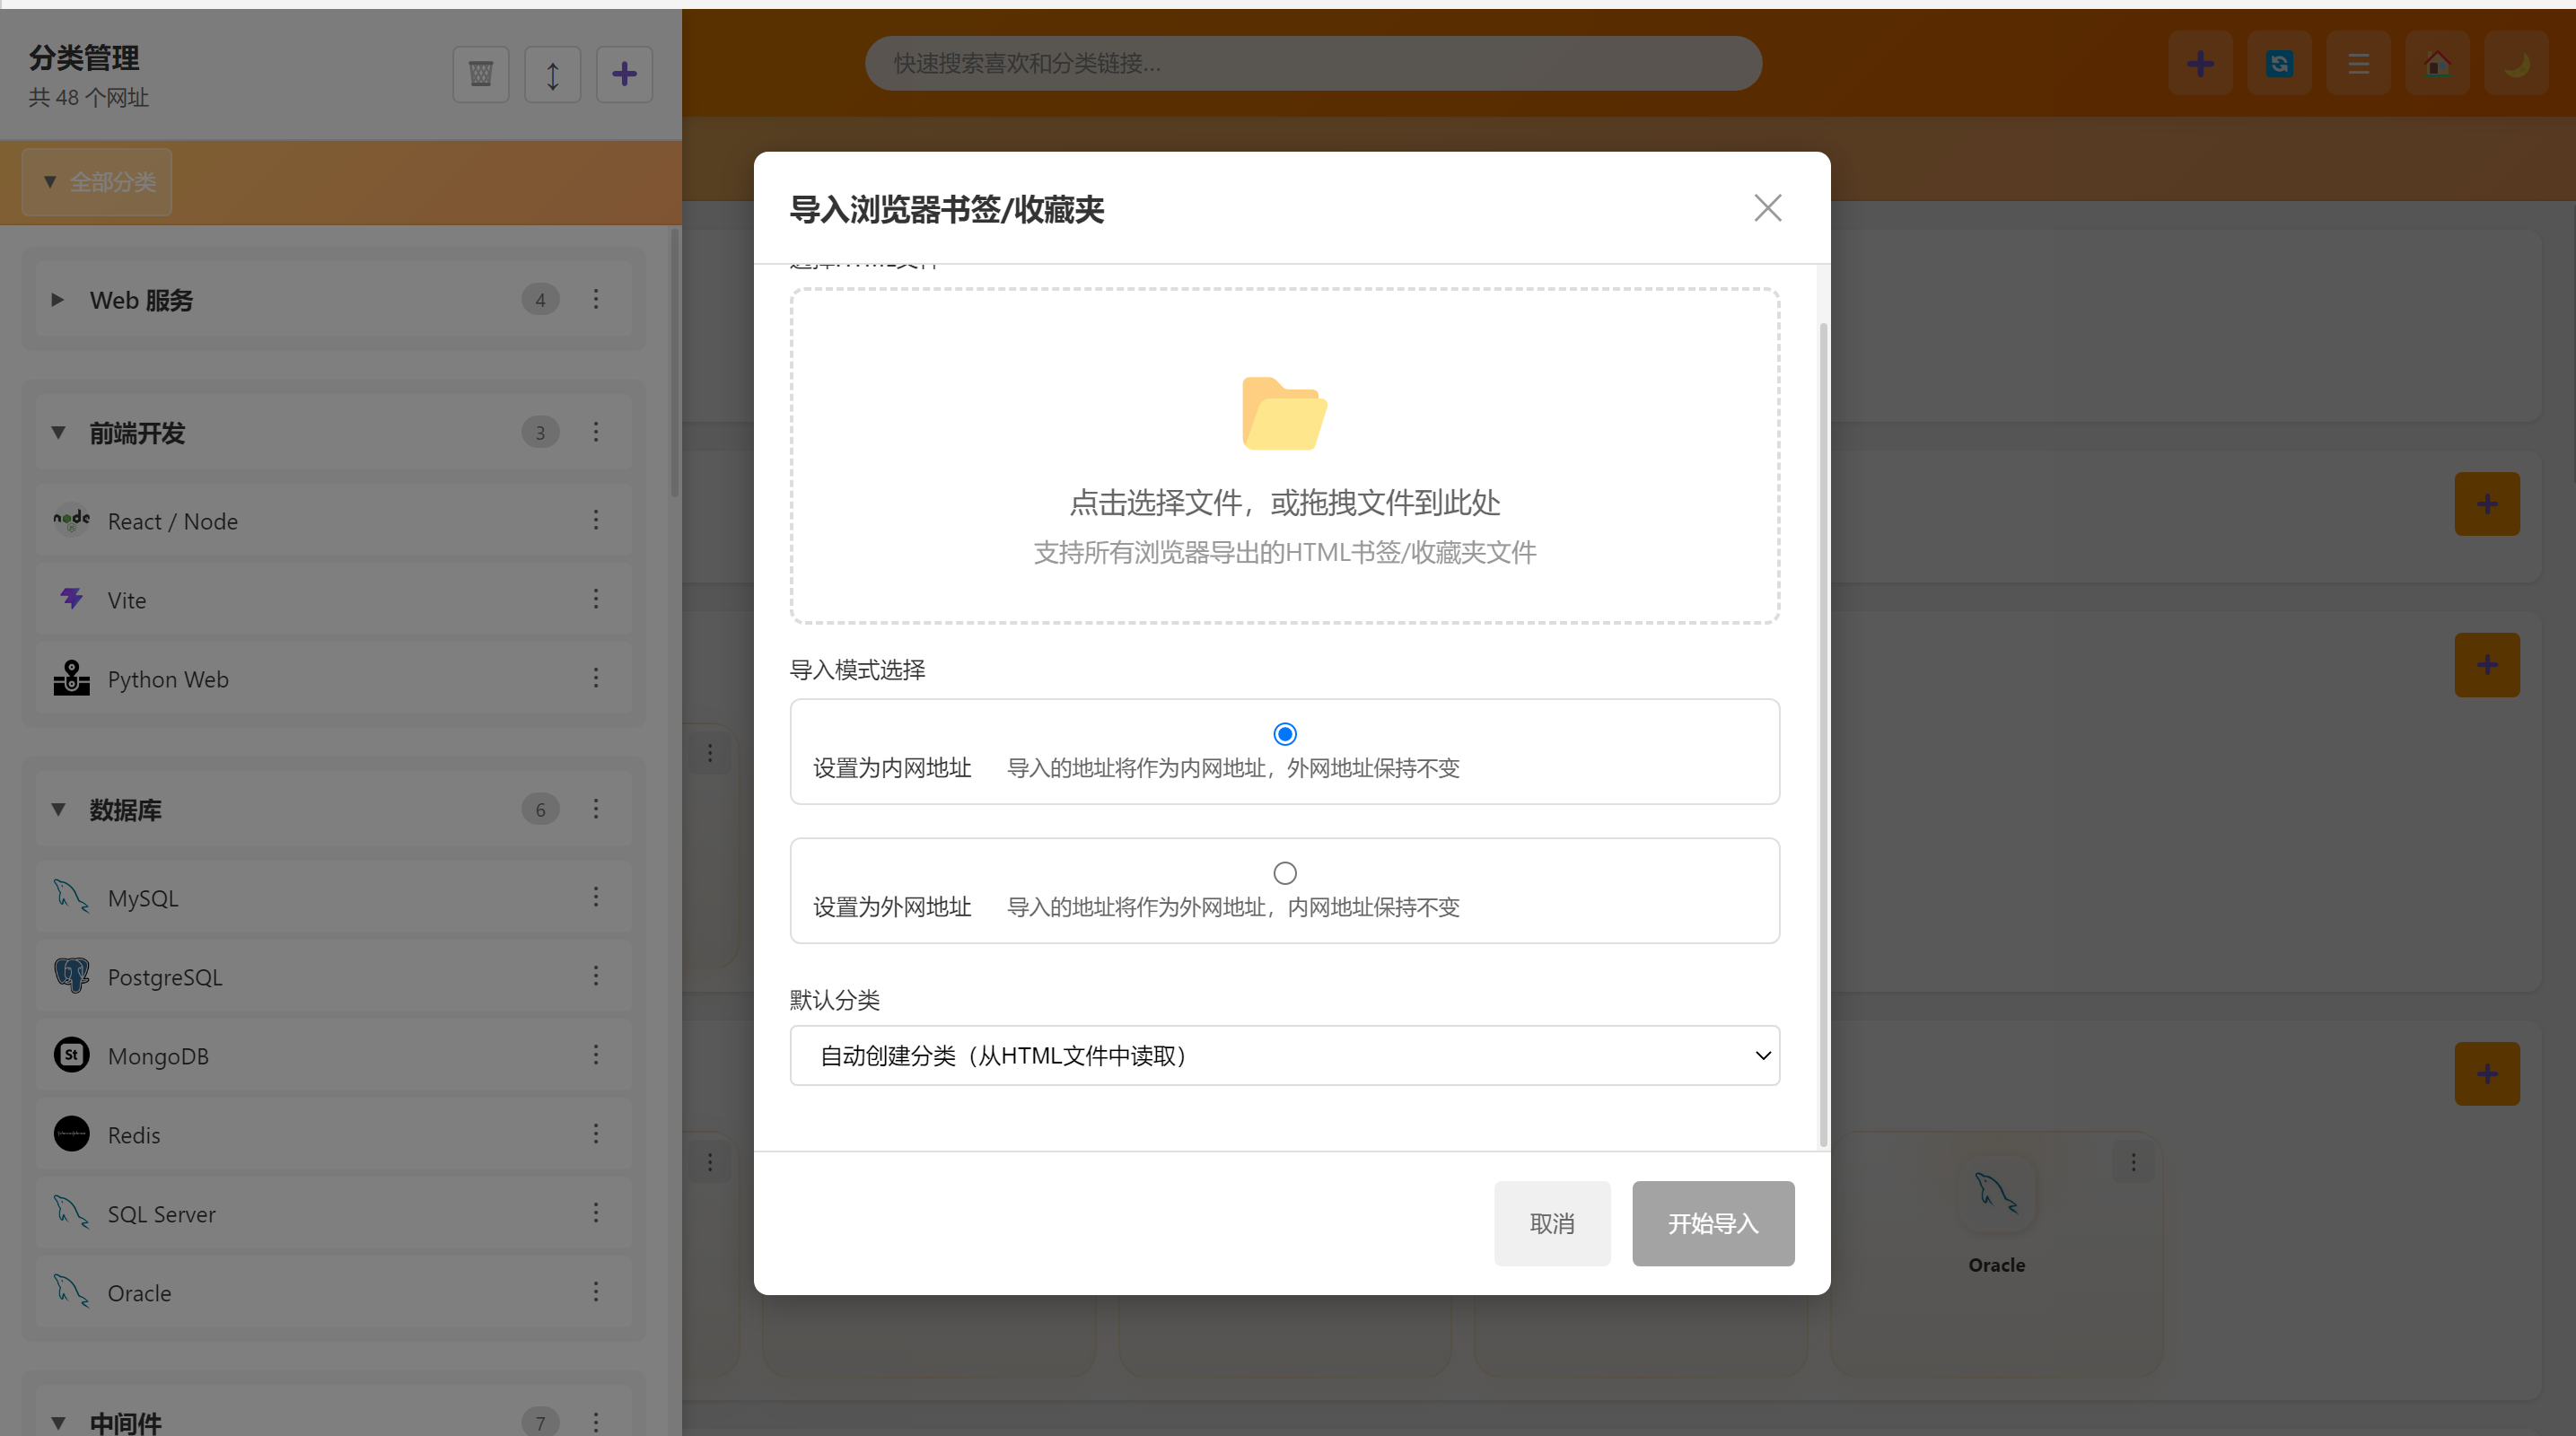
Task: Click the 全部分类 filter dropdown
Action: [97, 182]
